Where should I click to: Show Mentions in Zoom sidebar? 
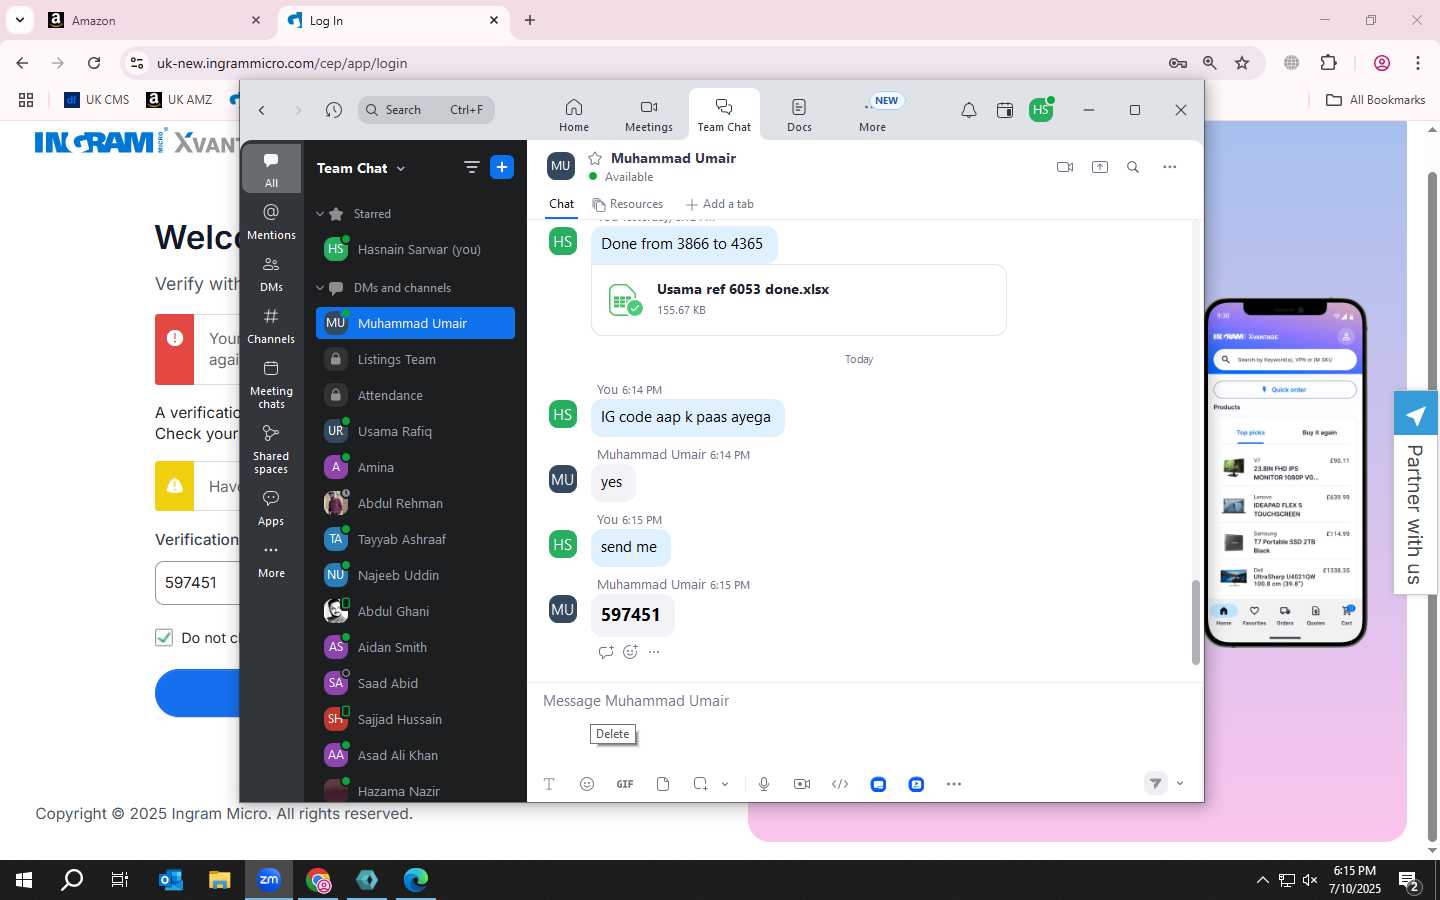[x=271, y=221]
